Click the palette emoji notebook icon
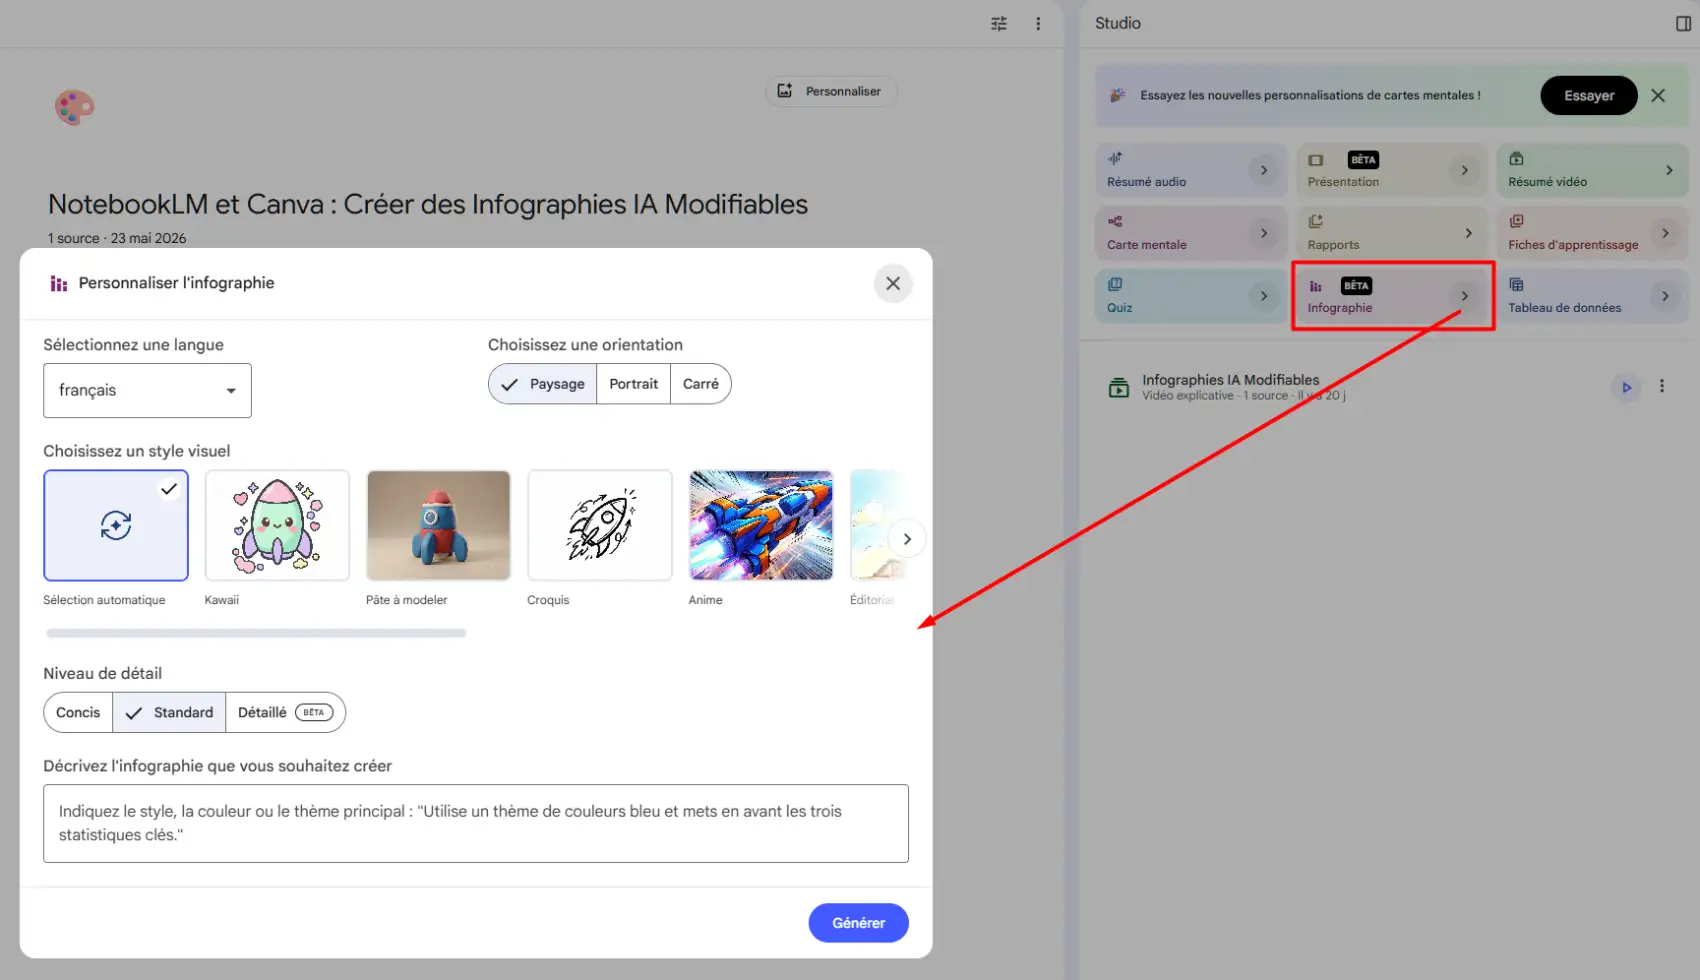Viewport: 1700px width, 980px height. point(75,107)
